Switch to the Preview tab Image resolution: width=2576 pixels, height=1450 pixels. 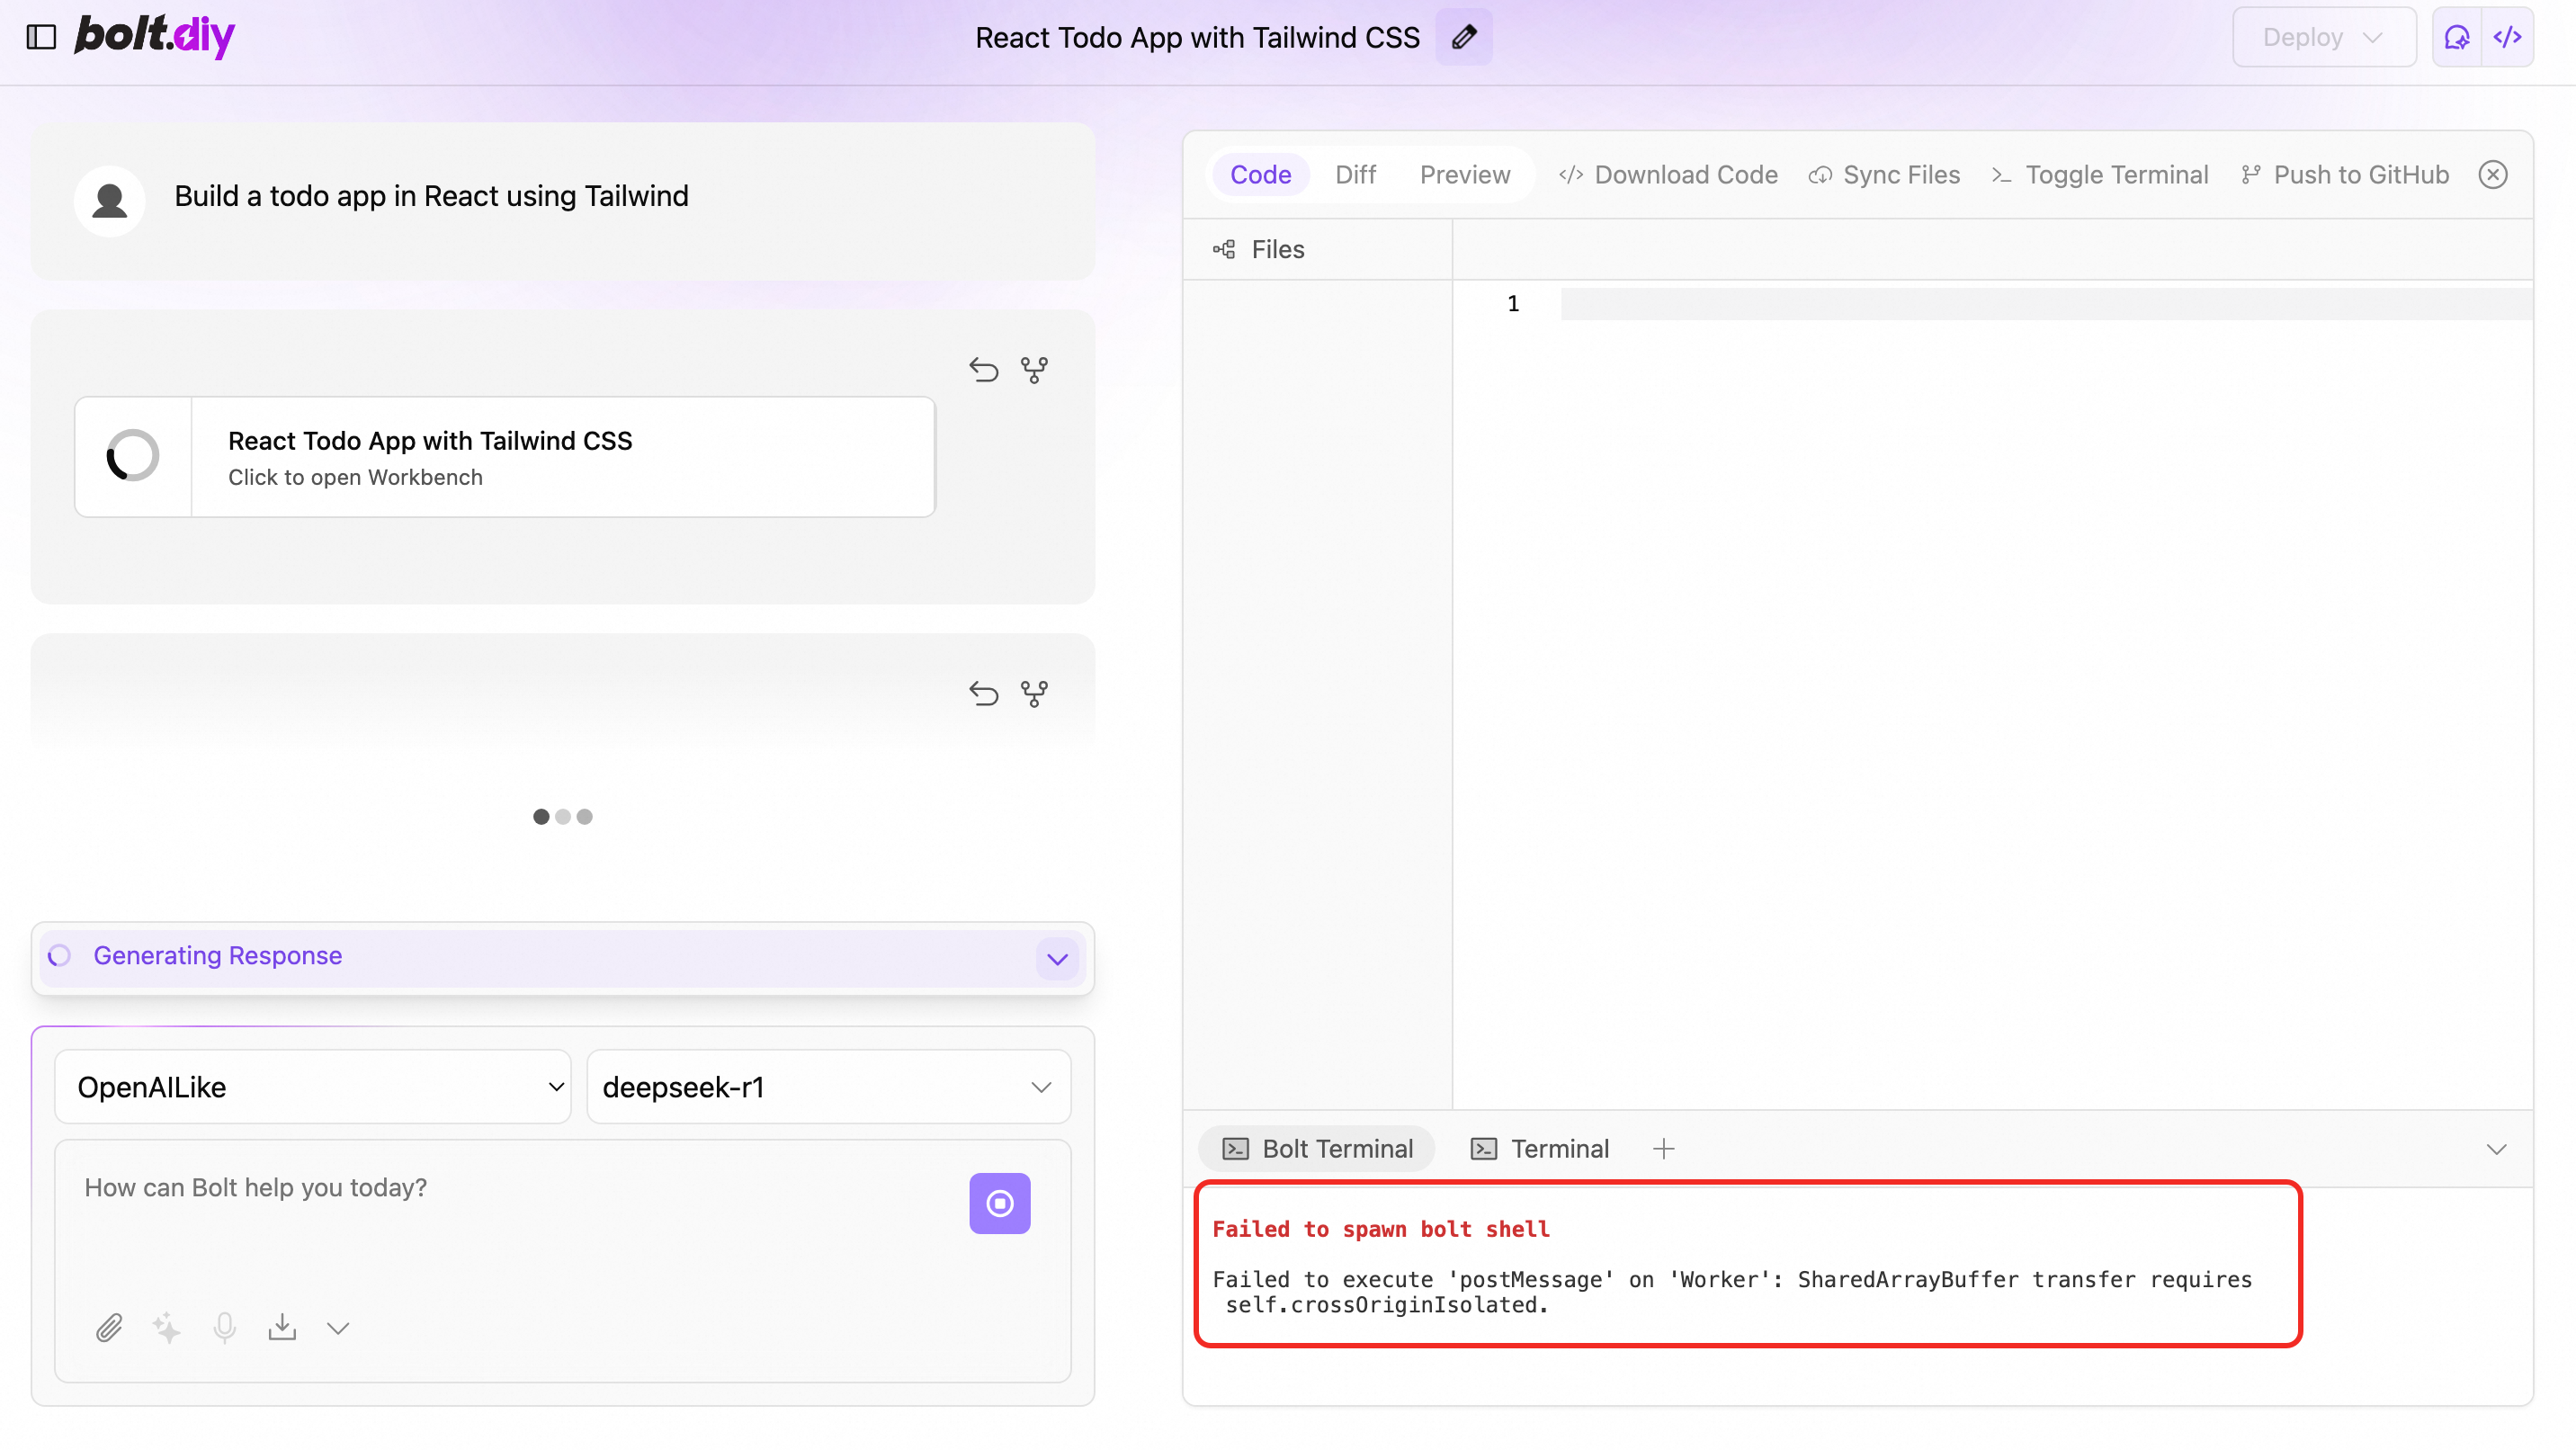coord(1464,175)
